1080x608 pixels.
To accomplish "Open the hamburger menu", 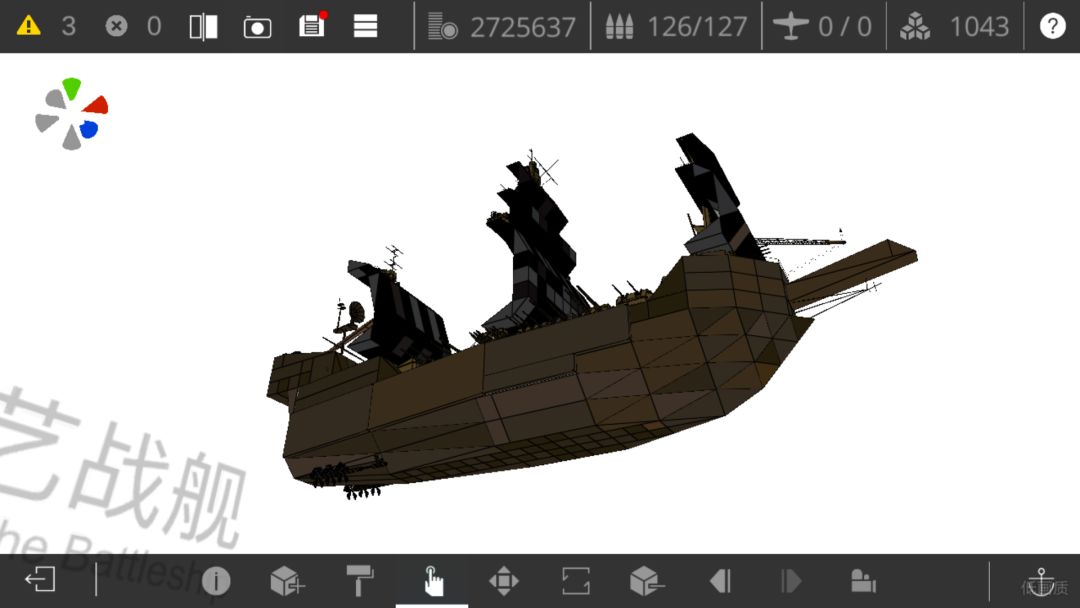I will 366,26.
